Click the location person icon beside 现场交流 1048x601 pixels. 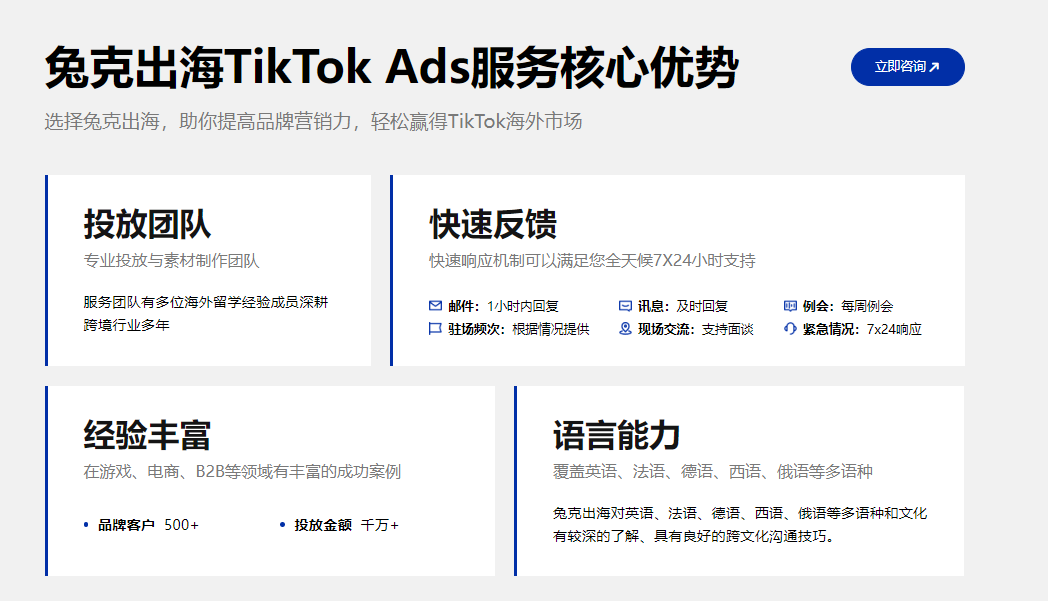pos(625,329)
